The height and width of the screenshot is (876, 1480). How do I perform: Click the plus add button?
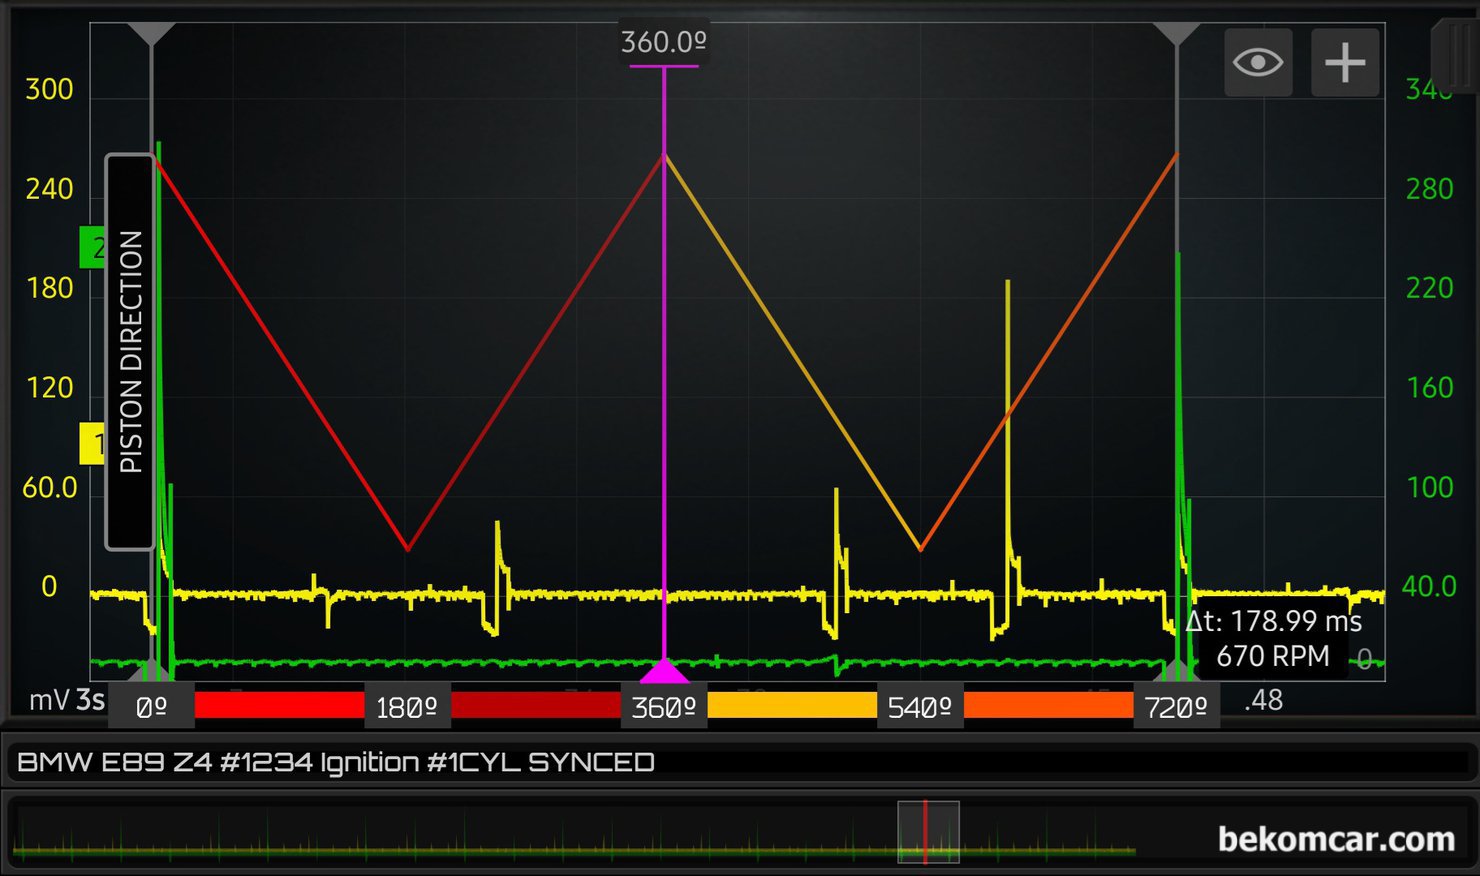pyautogui.click(x=1345, y=62)
